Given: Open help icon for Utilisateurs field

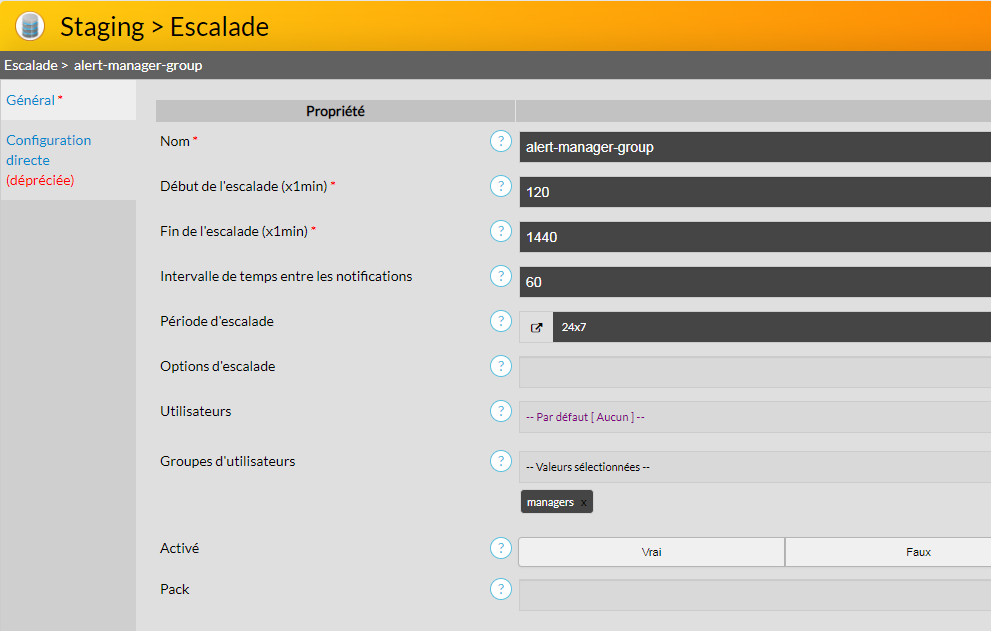Looking at the screenshot, I should point(501,411).
